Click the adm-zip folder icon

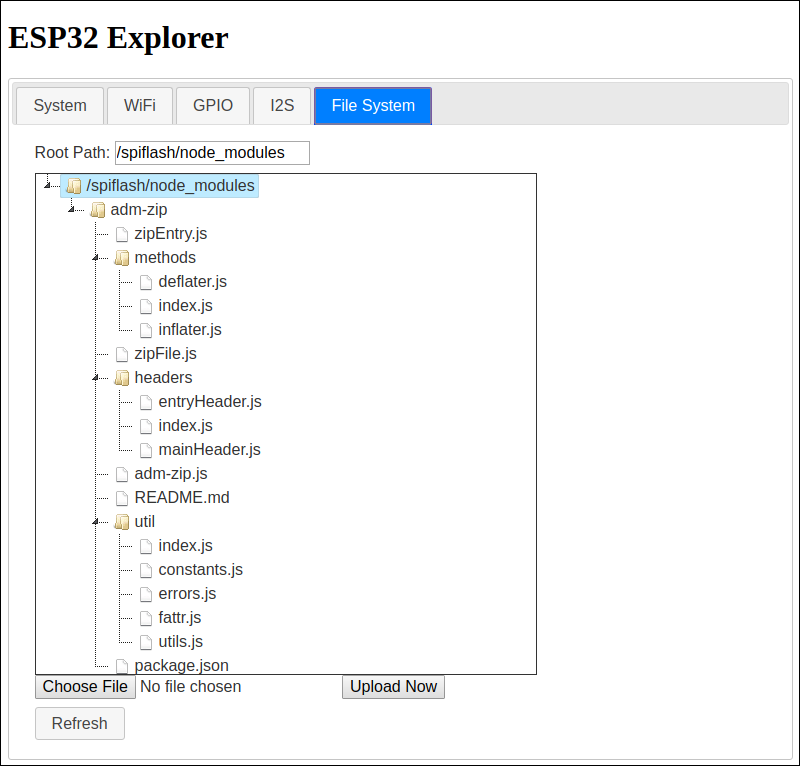pyautogui.click(x=98, y=210)
